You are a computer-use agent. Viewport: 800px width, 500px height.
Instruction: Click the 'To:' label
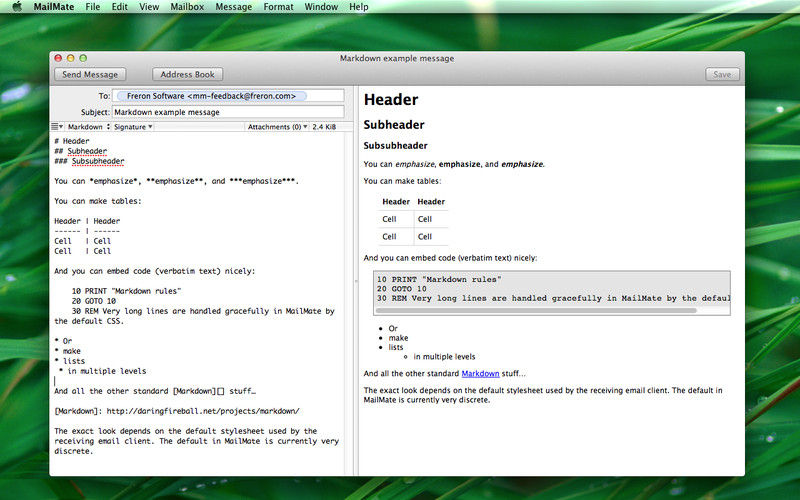[104, 96]
